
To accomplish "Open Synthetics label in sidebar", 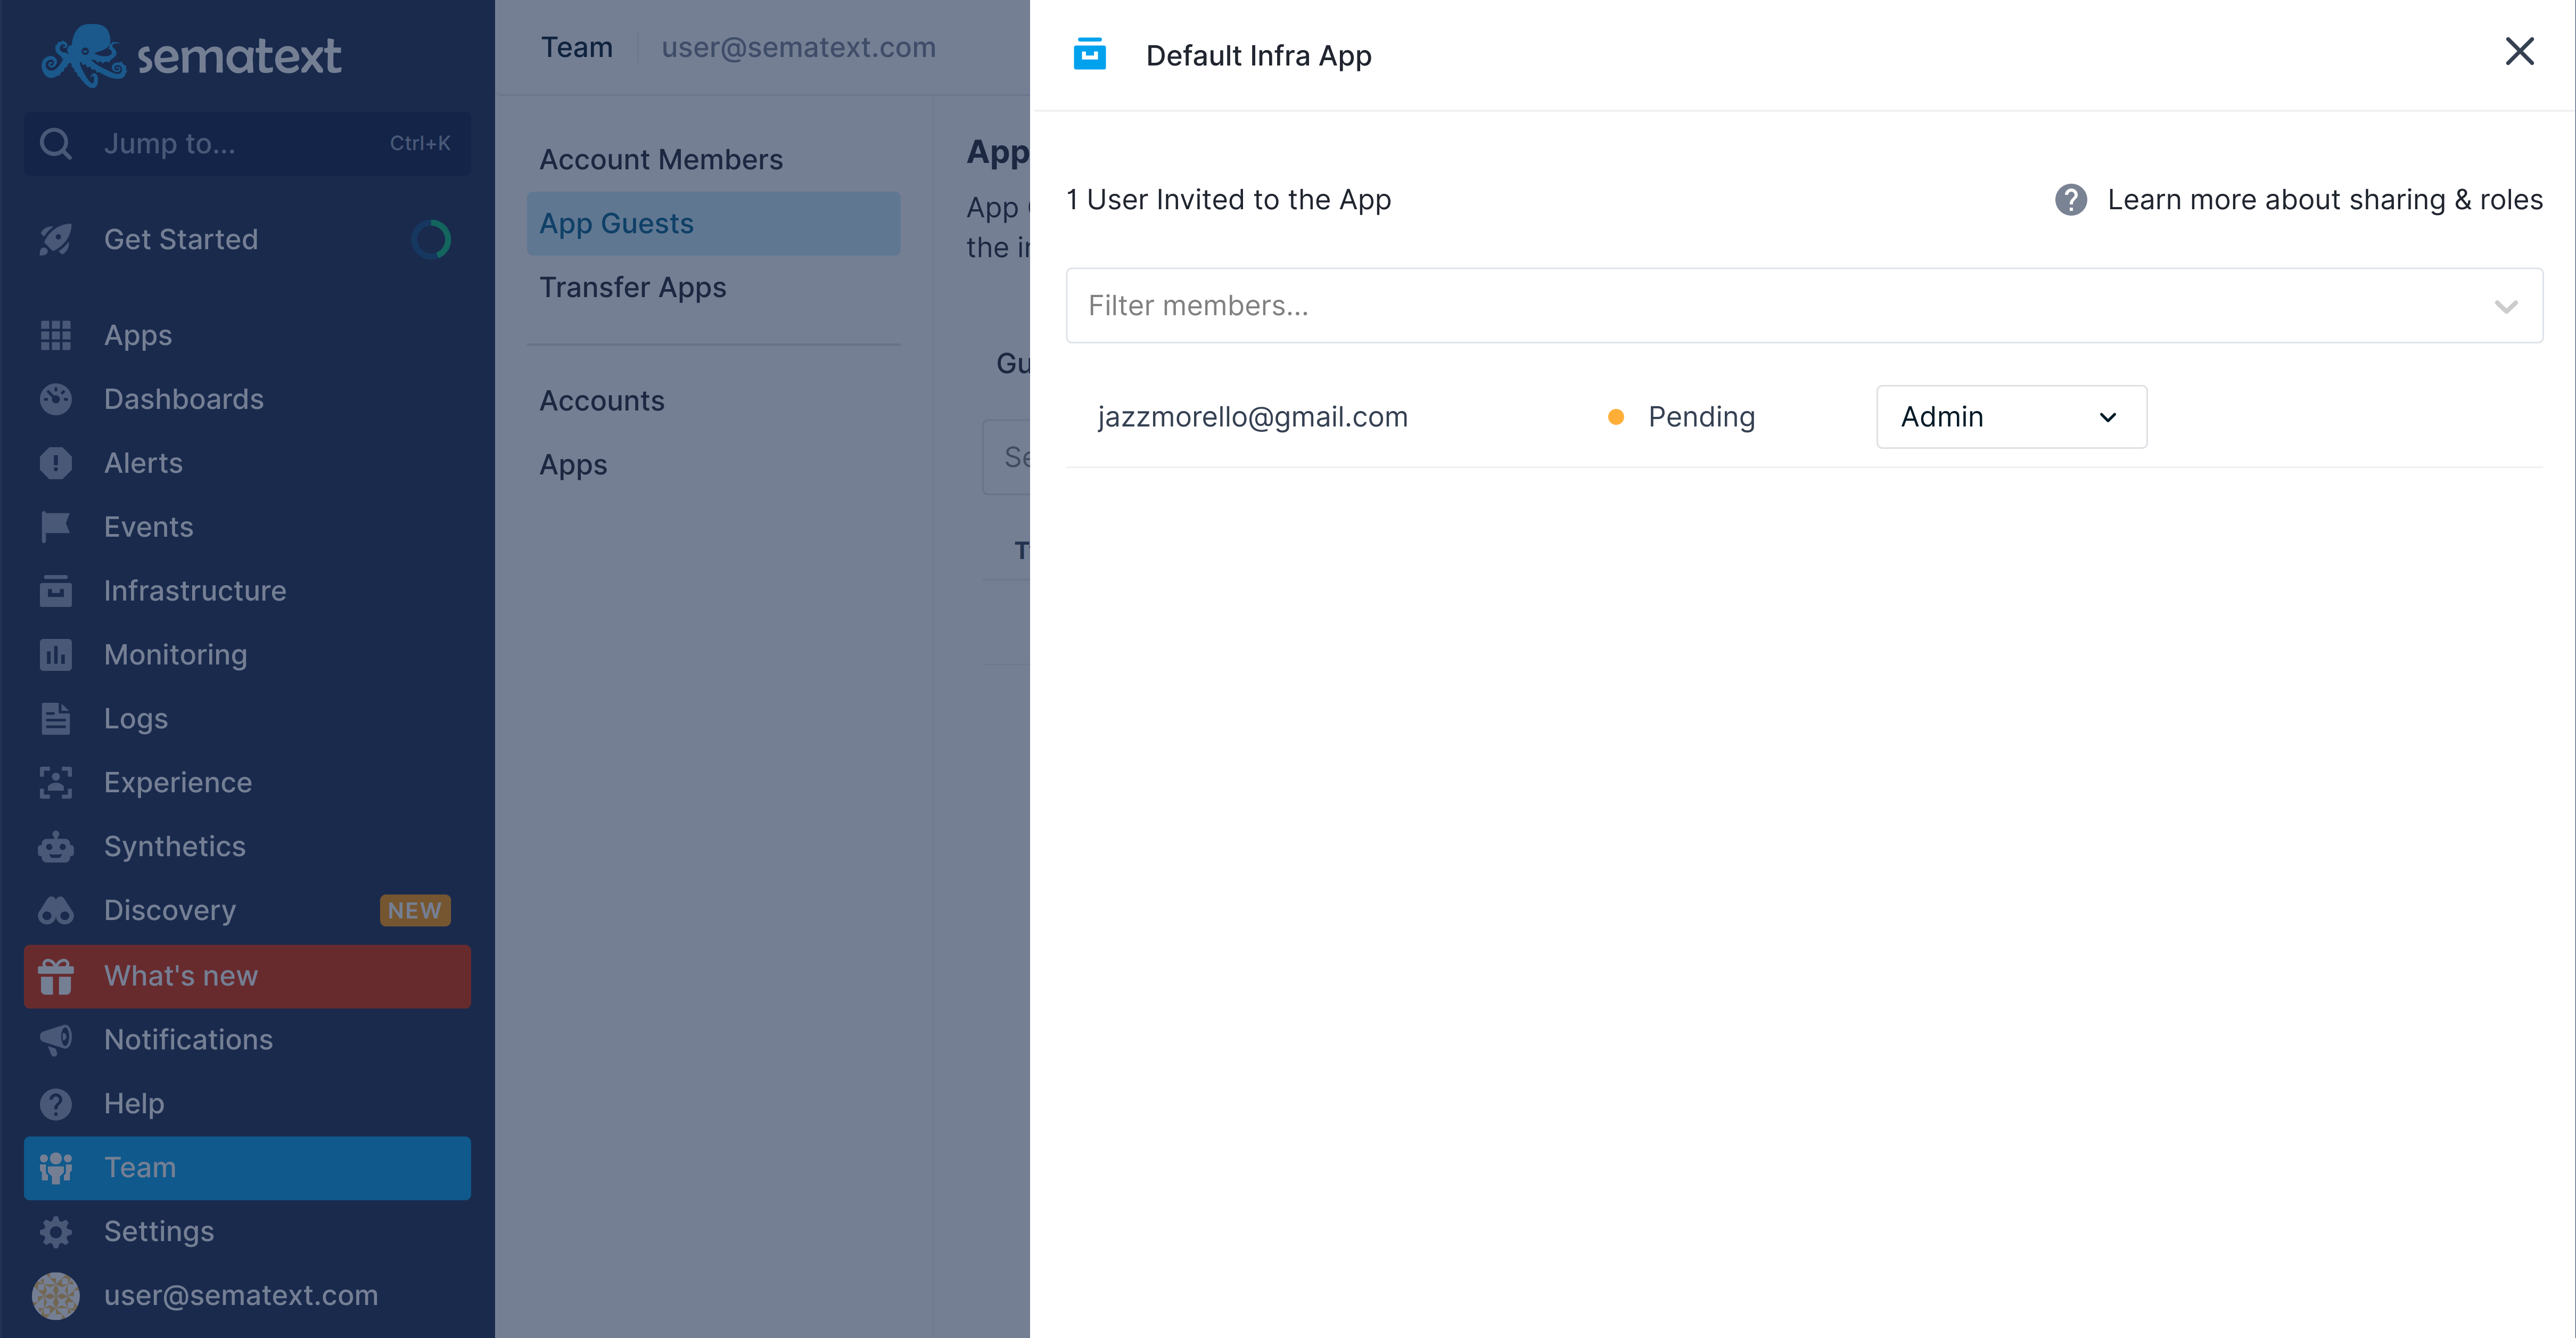I will point(174,847).
